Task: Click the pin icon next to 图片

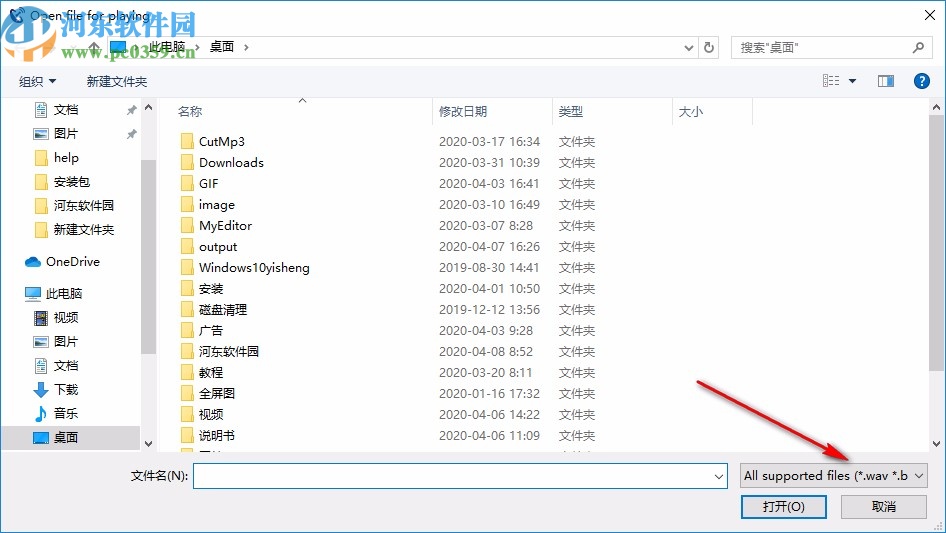Action: click(x=131, y=134)
